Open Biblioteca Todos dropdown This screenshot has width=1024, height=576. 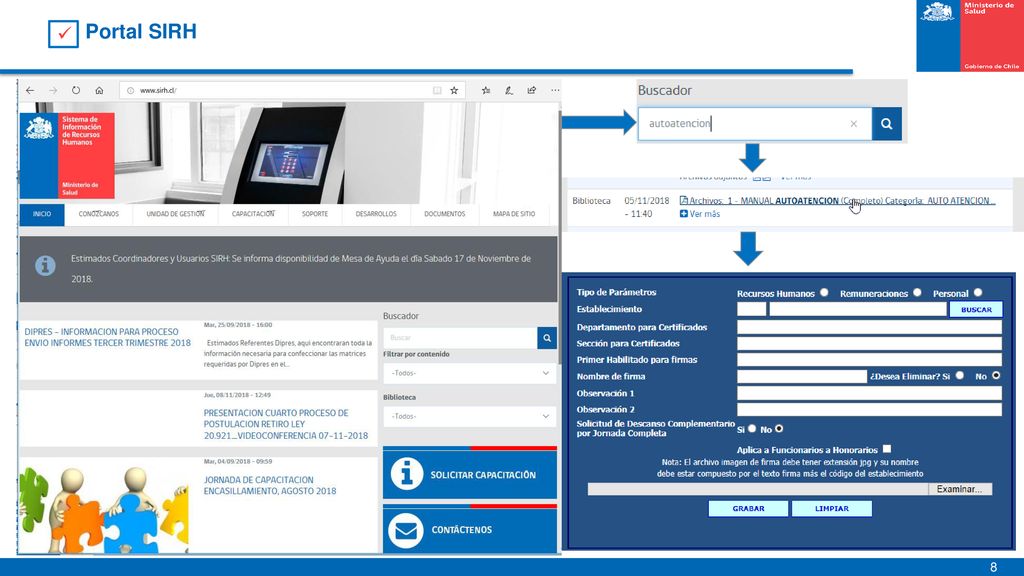[470, 416]
